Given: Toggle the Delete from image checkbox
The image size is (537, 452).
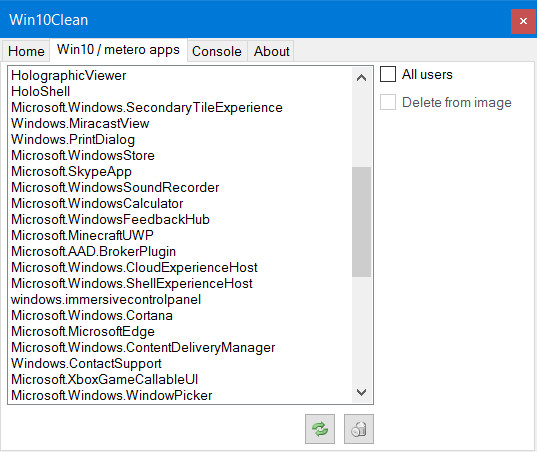Looking at the screenshot, I should pos(388,102).
